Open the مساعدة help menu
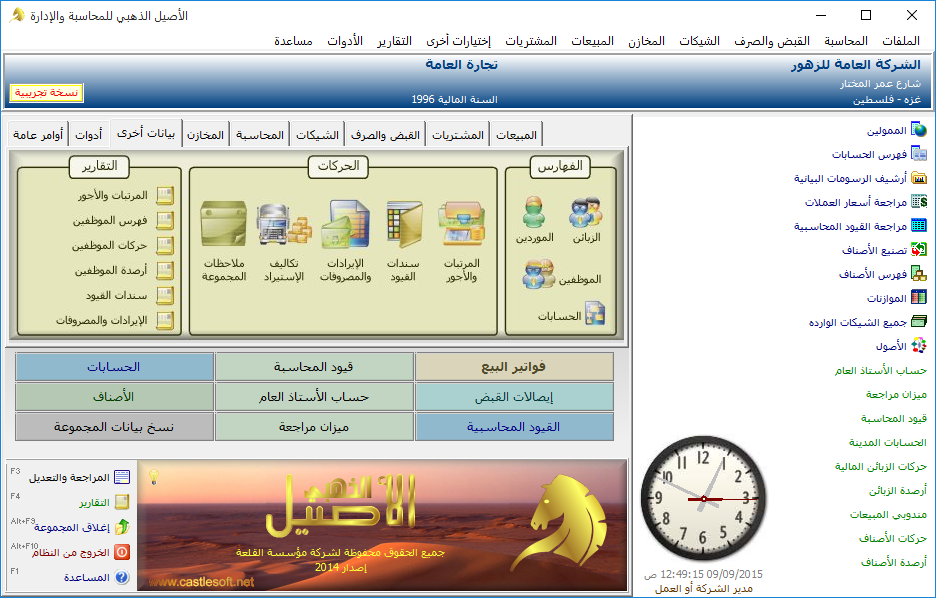This screenshot has width=936, height=598. pyautogui.click(x=293, y=41)
